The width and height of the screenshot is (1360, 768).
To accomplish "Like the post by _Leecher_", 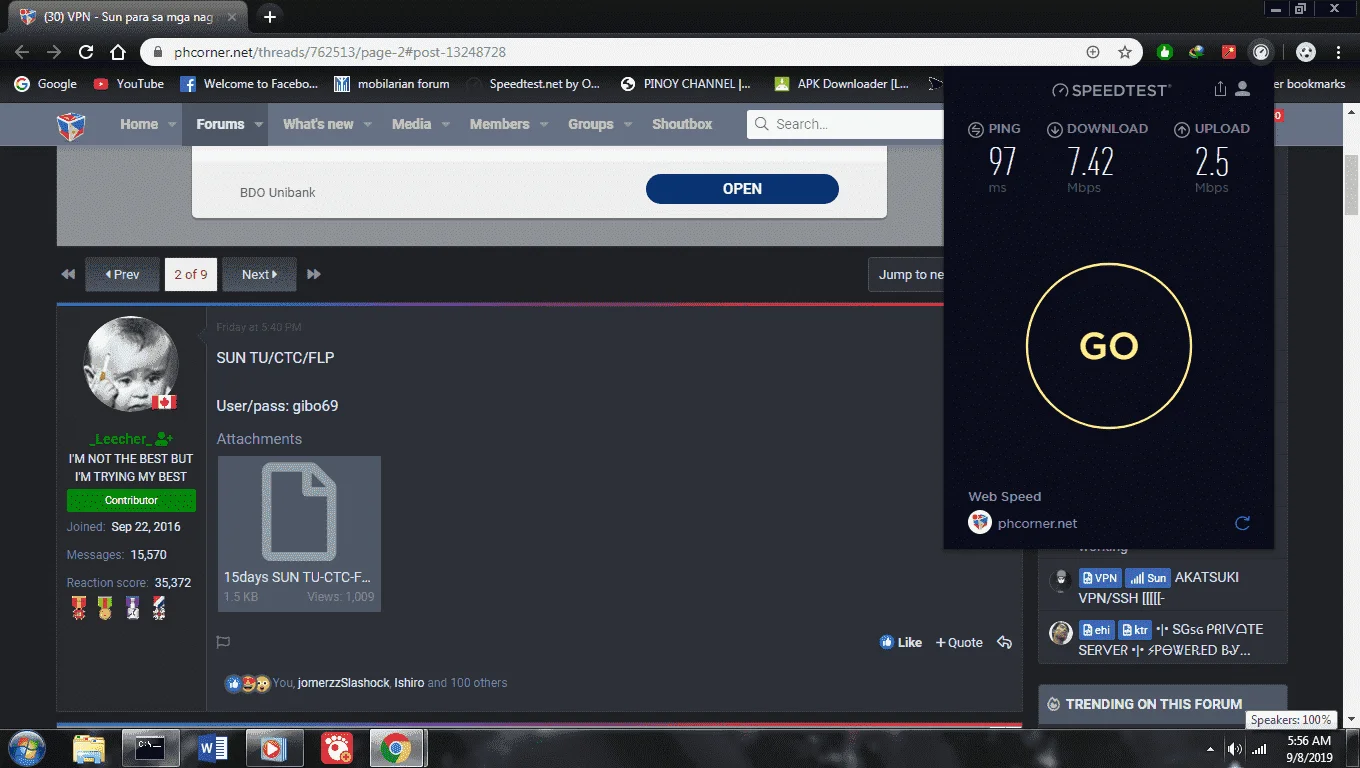I will click(x=901, y=642).
